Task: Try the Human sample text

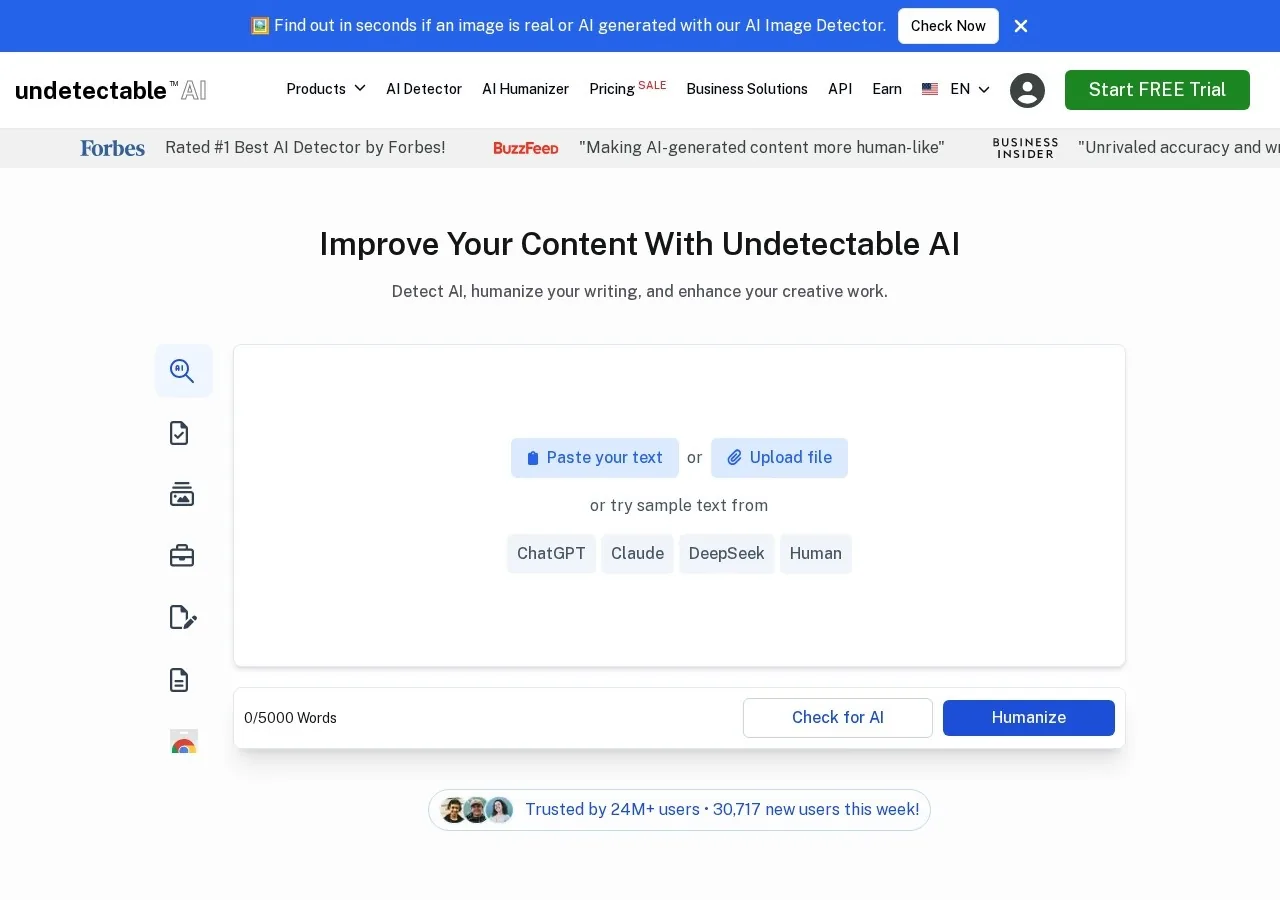Action: point(816,554)
